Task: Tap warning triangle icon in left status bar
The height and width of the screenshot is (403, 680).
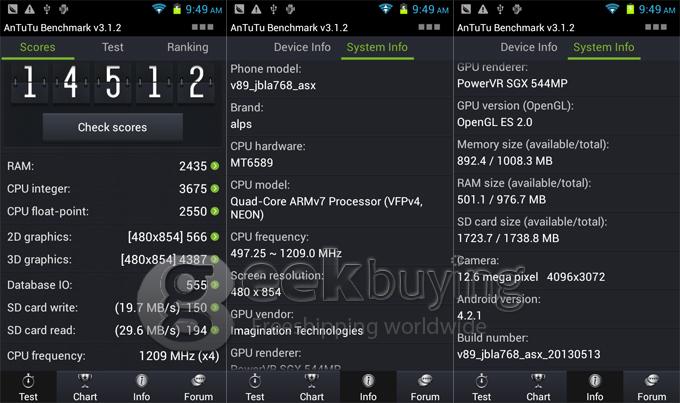Action: [x=29, y=9]
